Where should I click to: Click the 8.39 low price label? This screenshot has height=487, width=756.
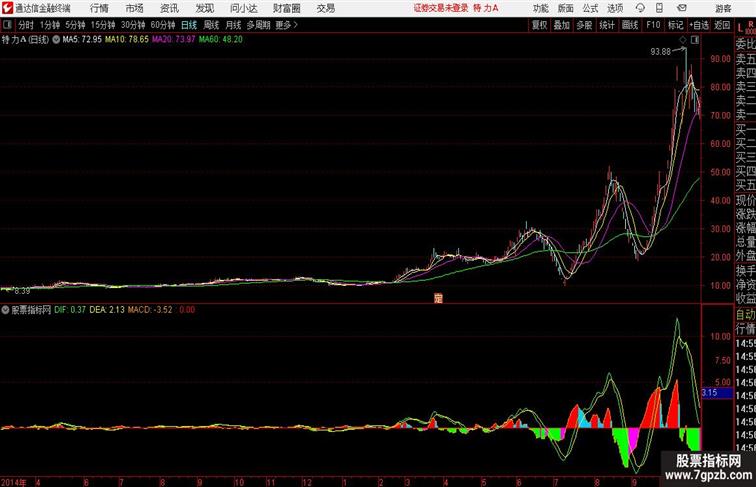[22, 291]
